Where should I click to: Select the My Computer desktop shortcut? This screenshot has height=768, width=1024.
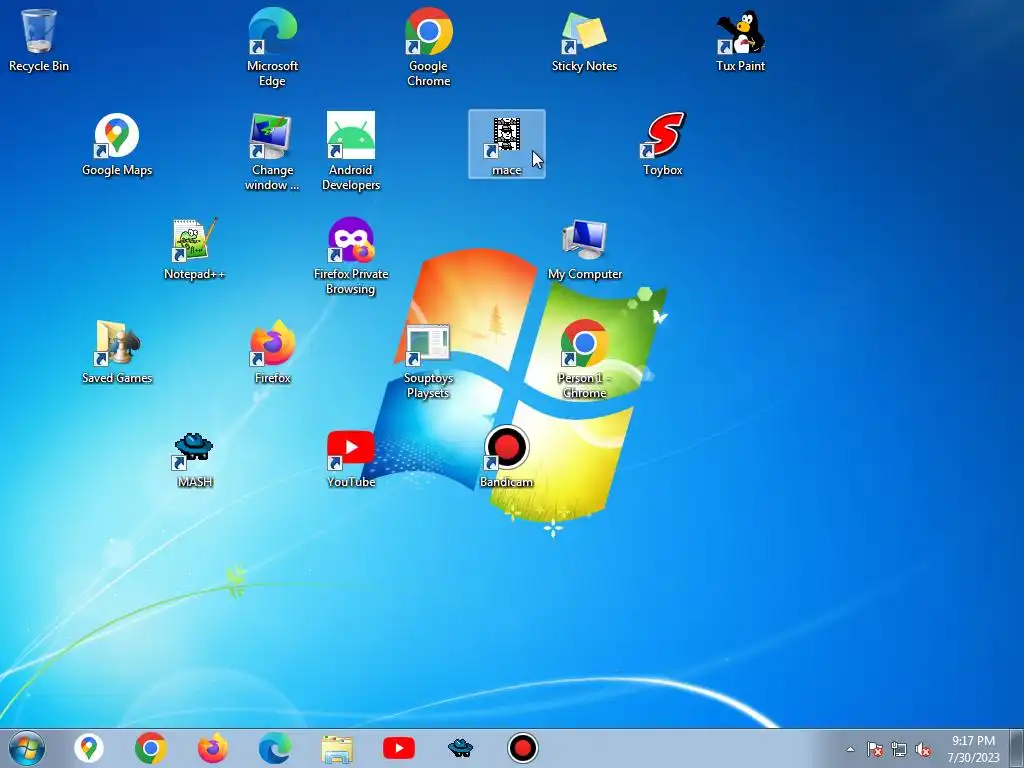click(x=584, y=248)
